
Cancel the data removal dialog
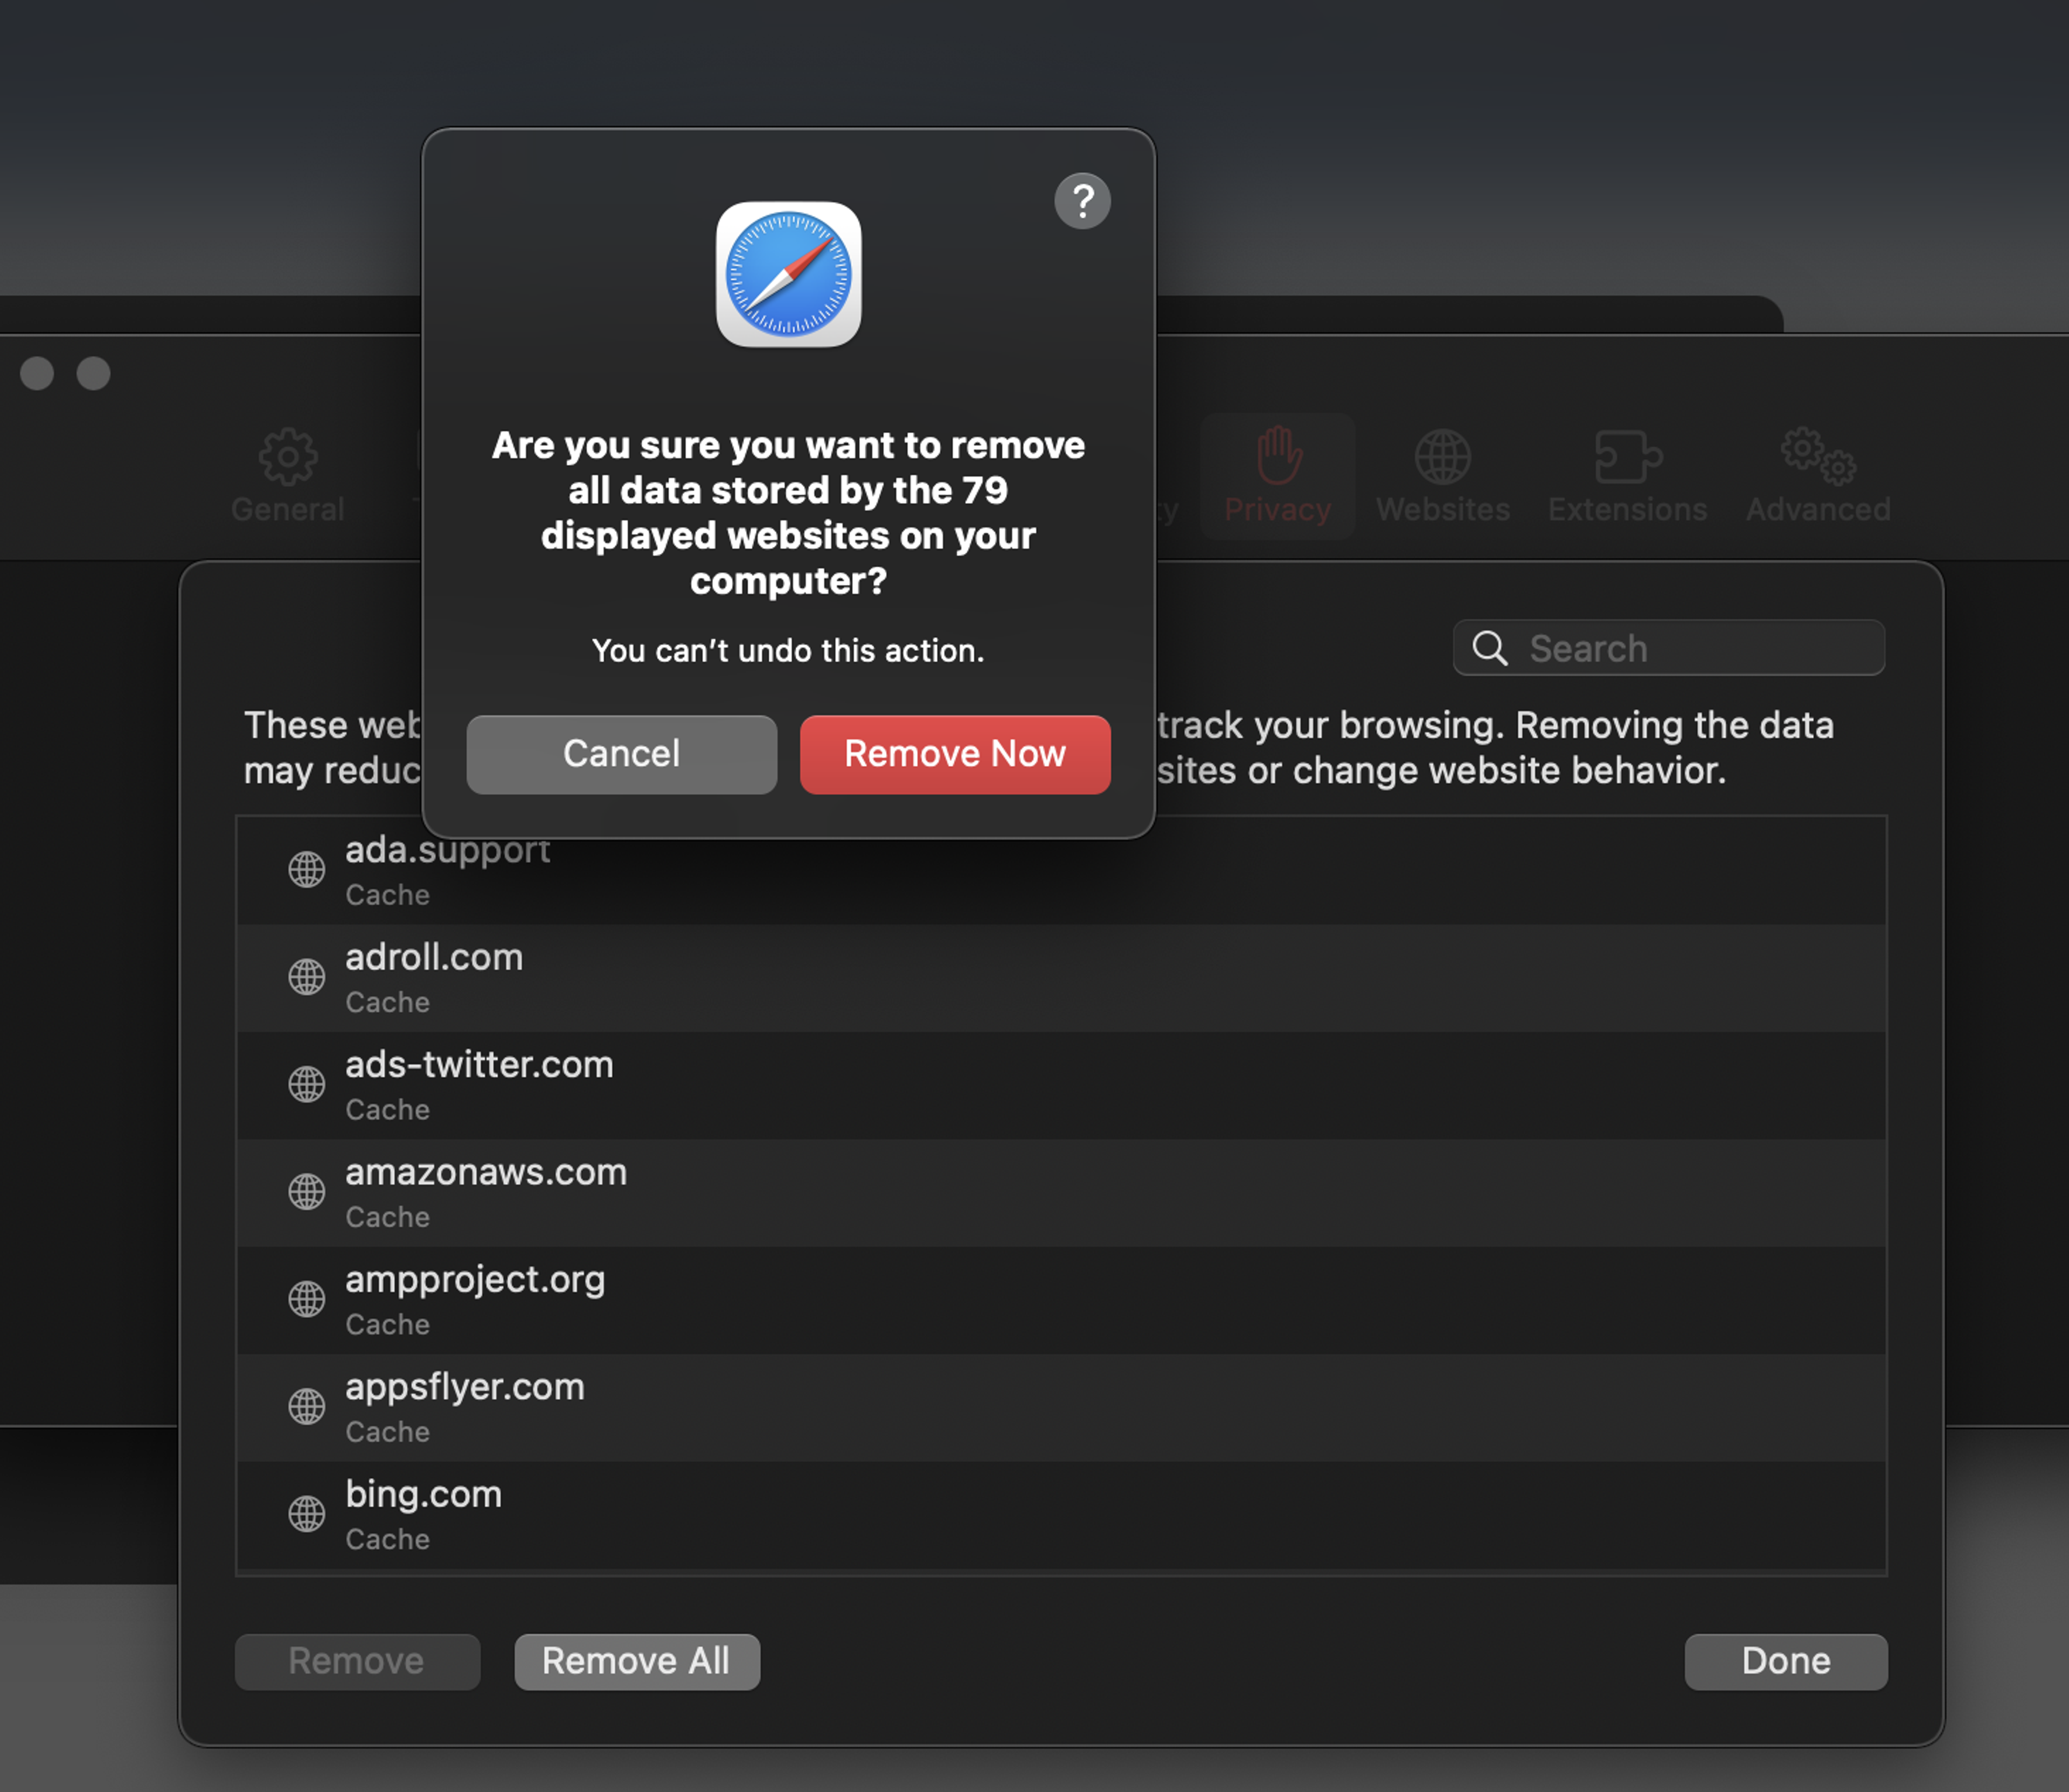pos(621,754)
